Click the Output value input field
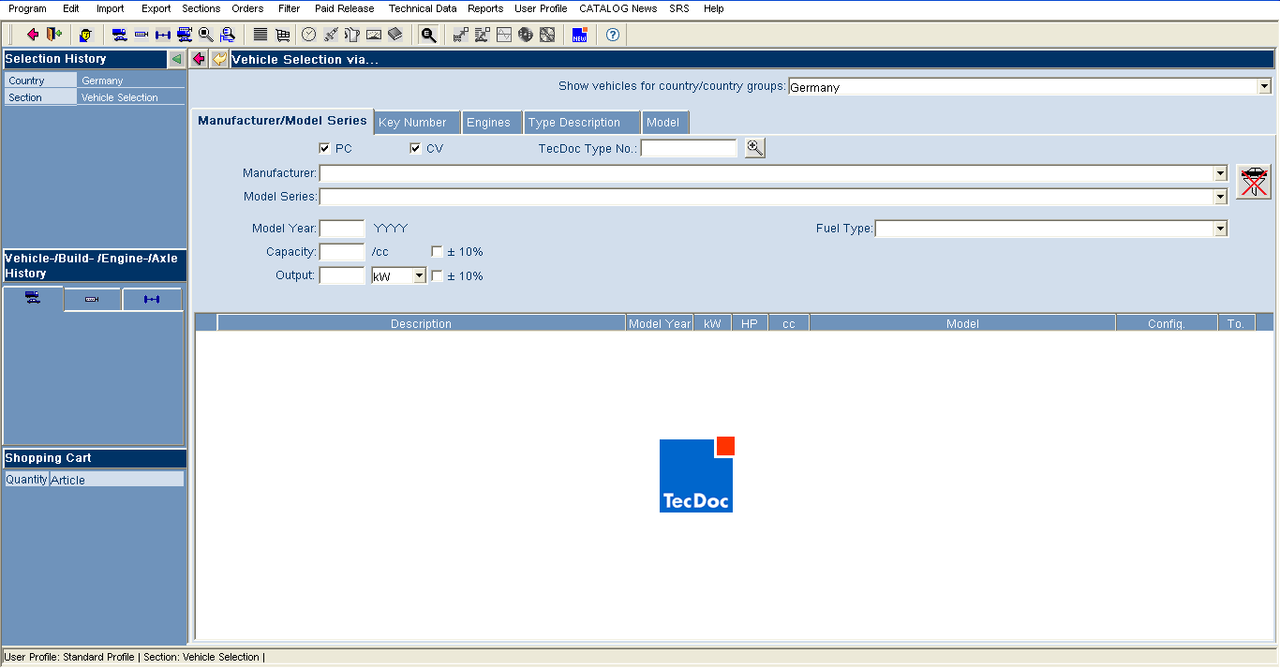 tap(342, 275)
